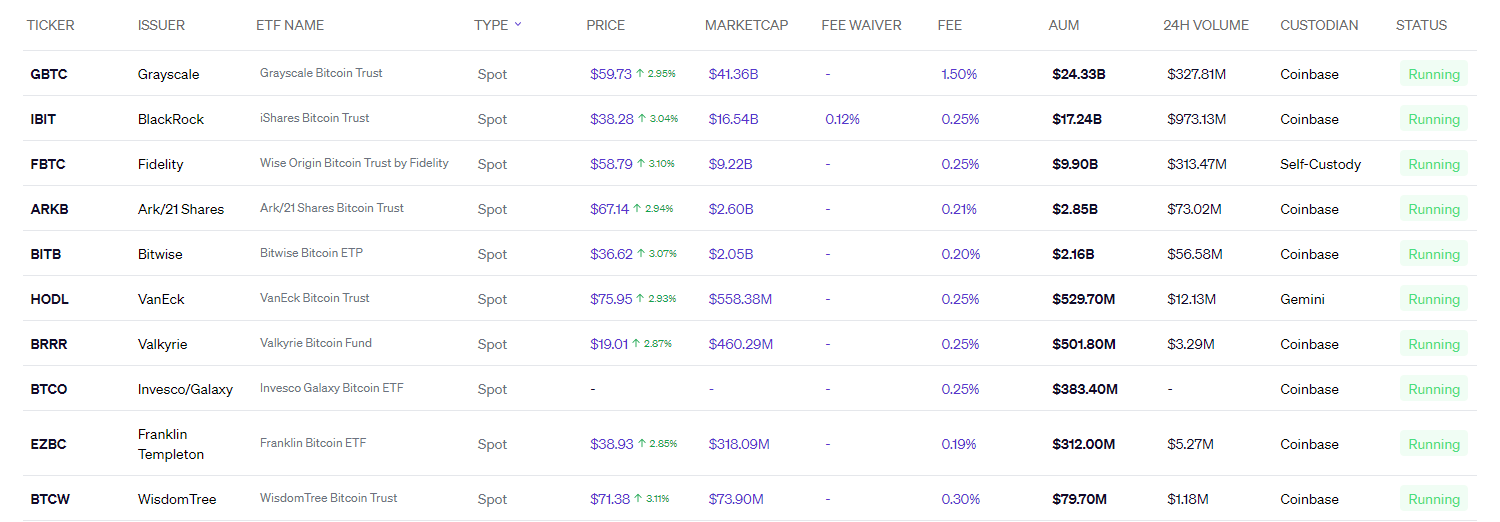Image resolution: width=1500 pixels, height=522 pixels.
Task: Click ARKB market cap $2.60B
Action: [x=730, y=209]
